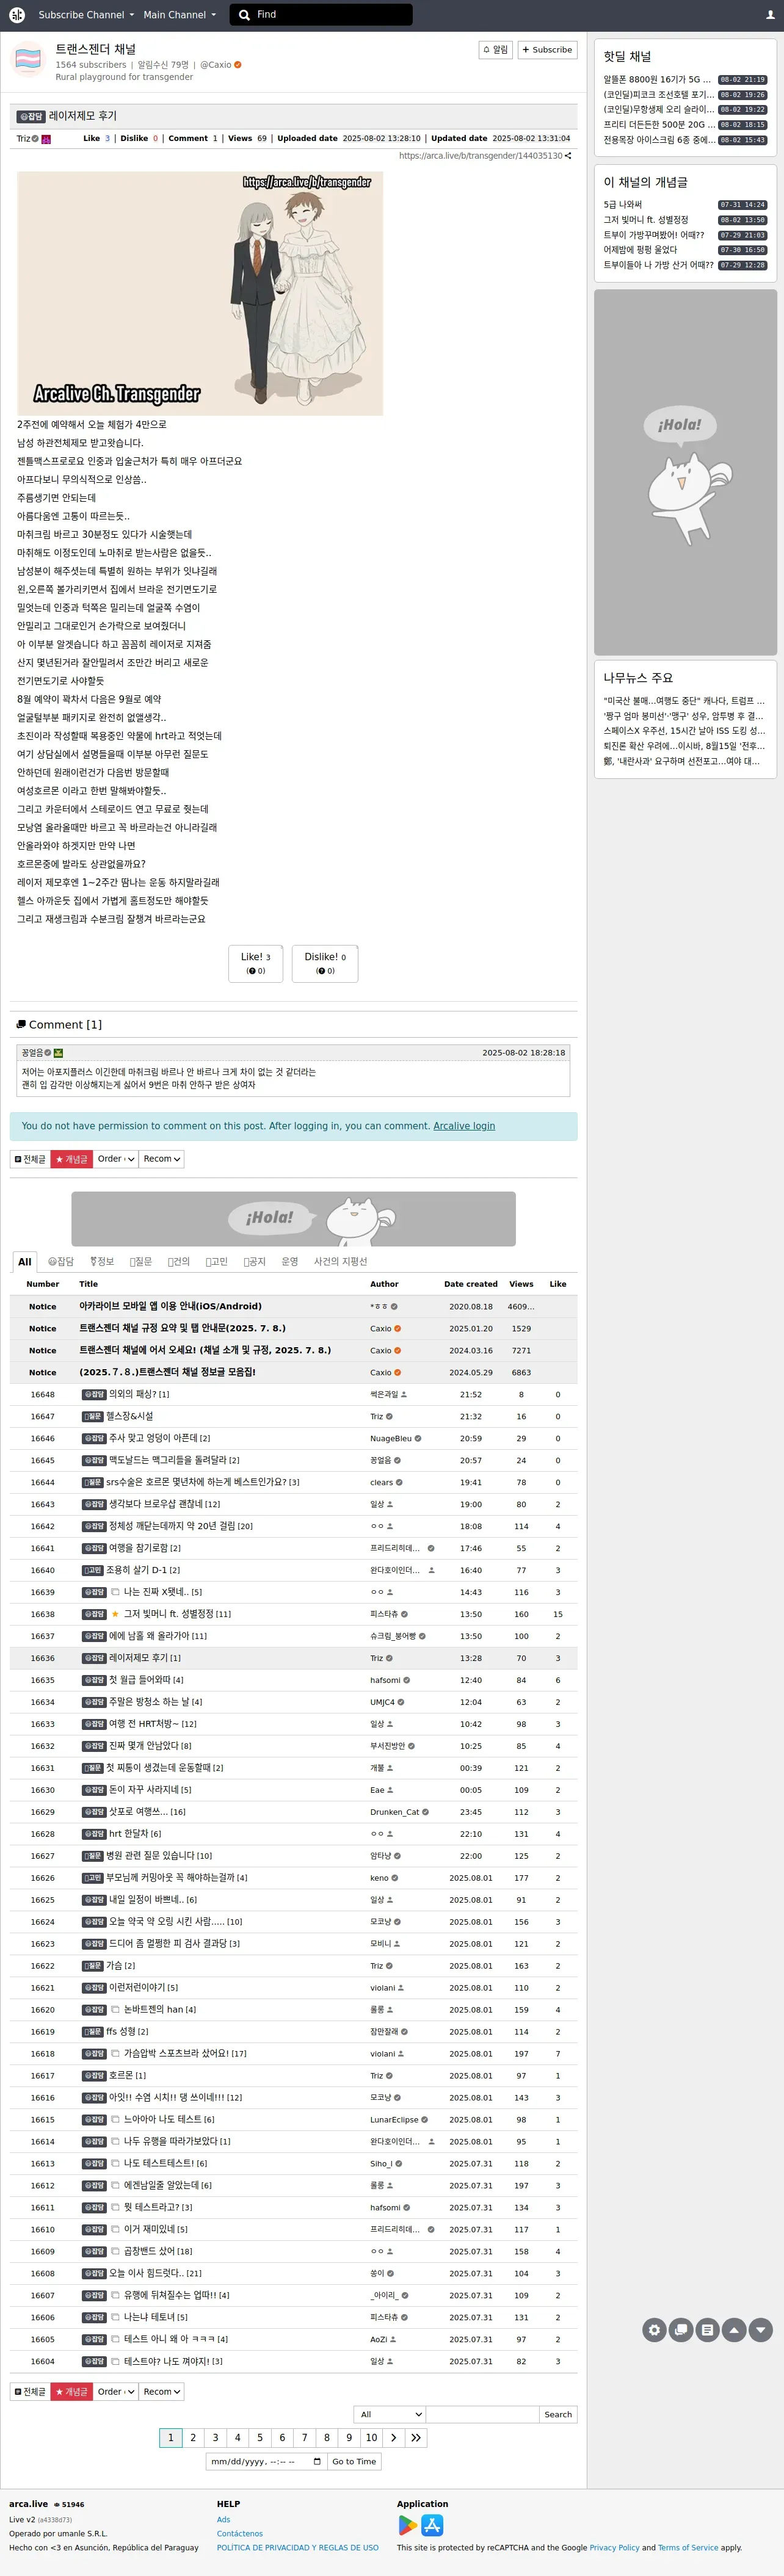Go to next page arrow
784x2576 pixels.
[394, 2437]
